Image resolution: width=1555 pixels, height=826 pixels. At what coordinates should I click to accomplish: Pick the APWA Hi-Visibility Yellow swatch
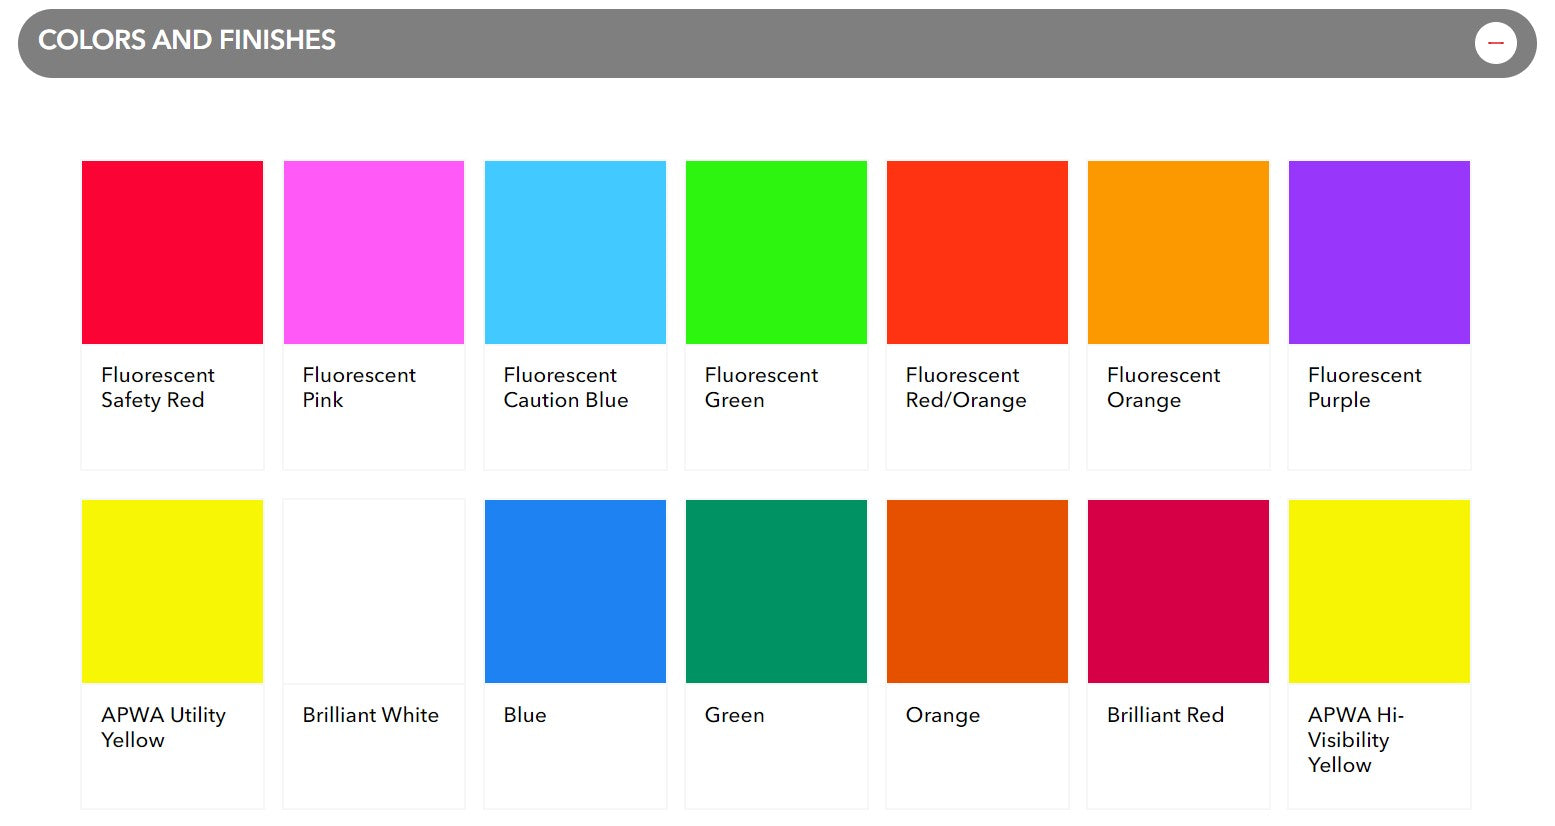1379,591
